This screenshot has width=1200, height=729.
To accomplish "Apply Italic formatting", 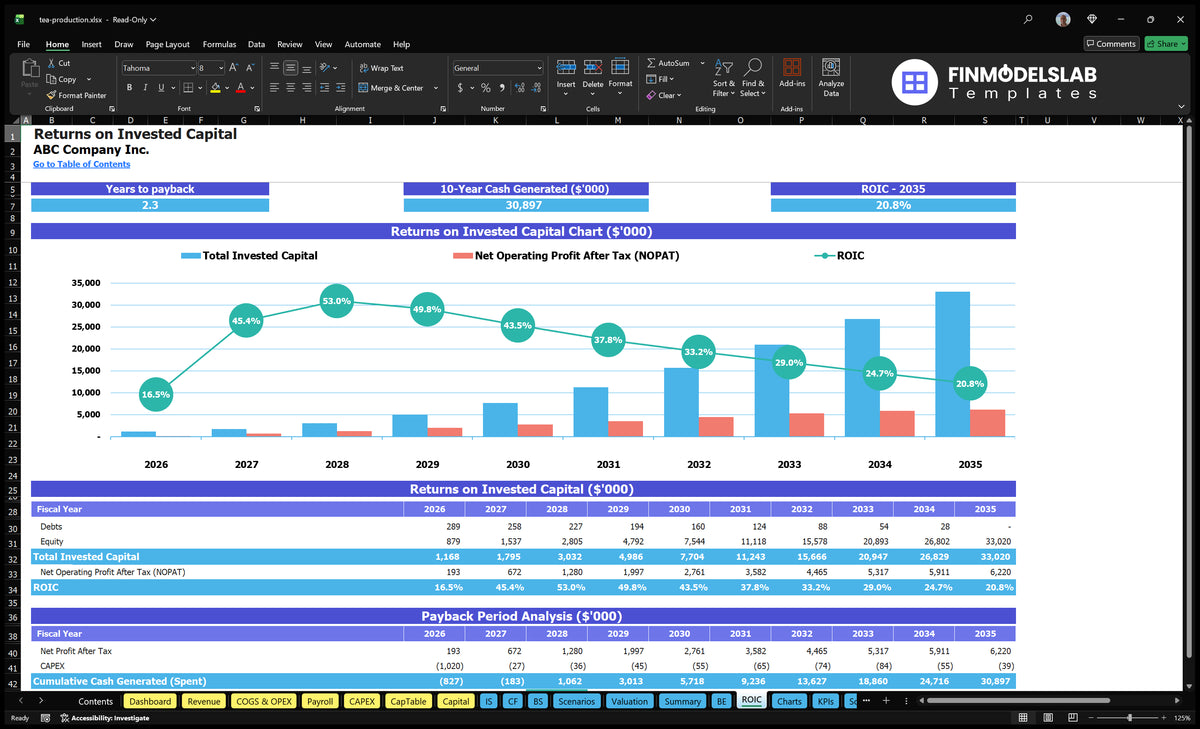I will point(144,88).
